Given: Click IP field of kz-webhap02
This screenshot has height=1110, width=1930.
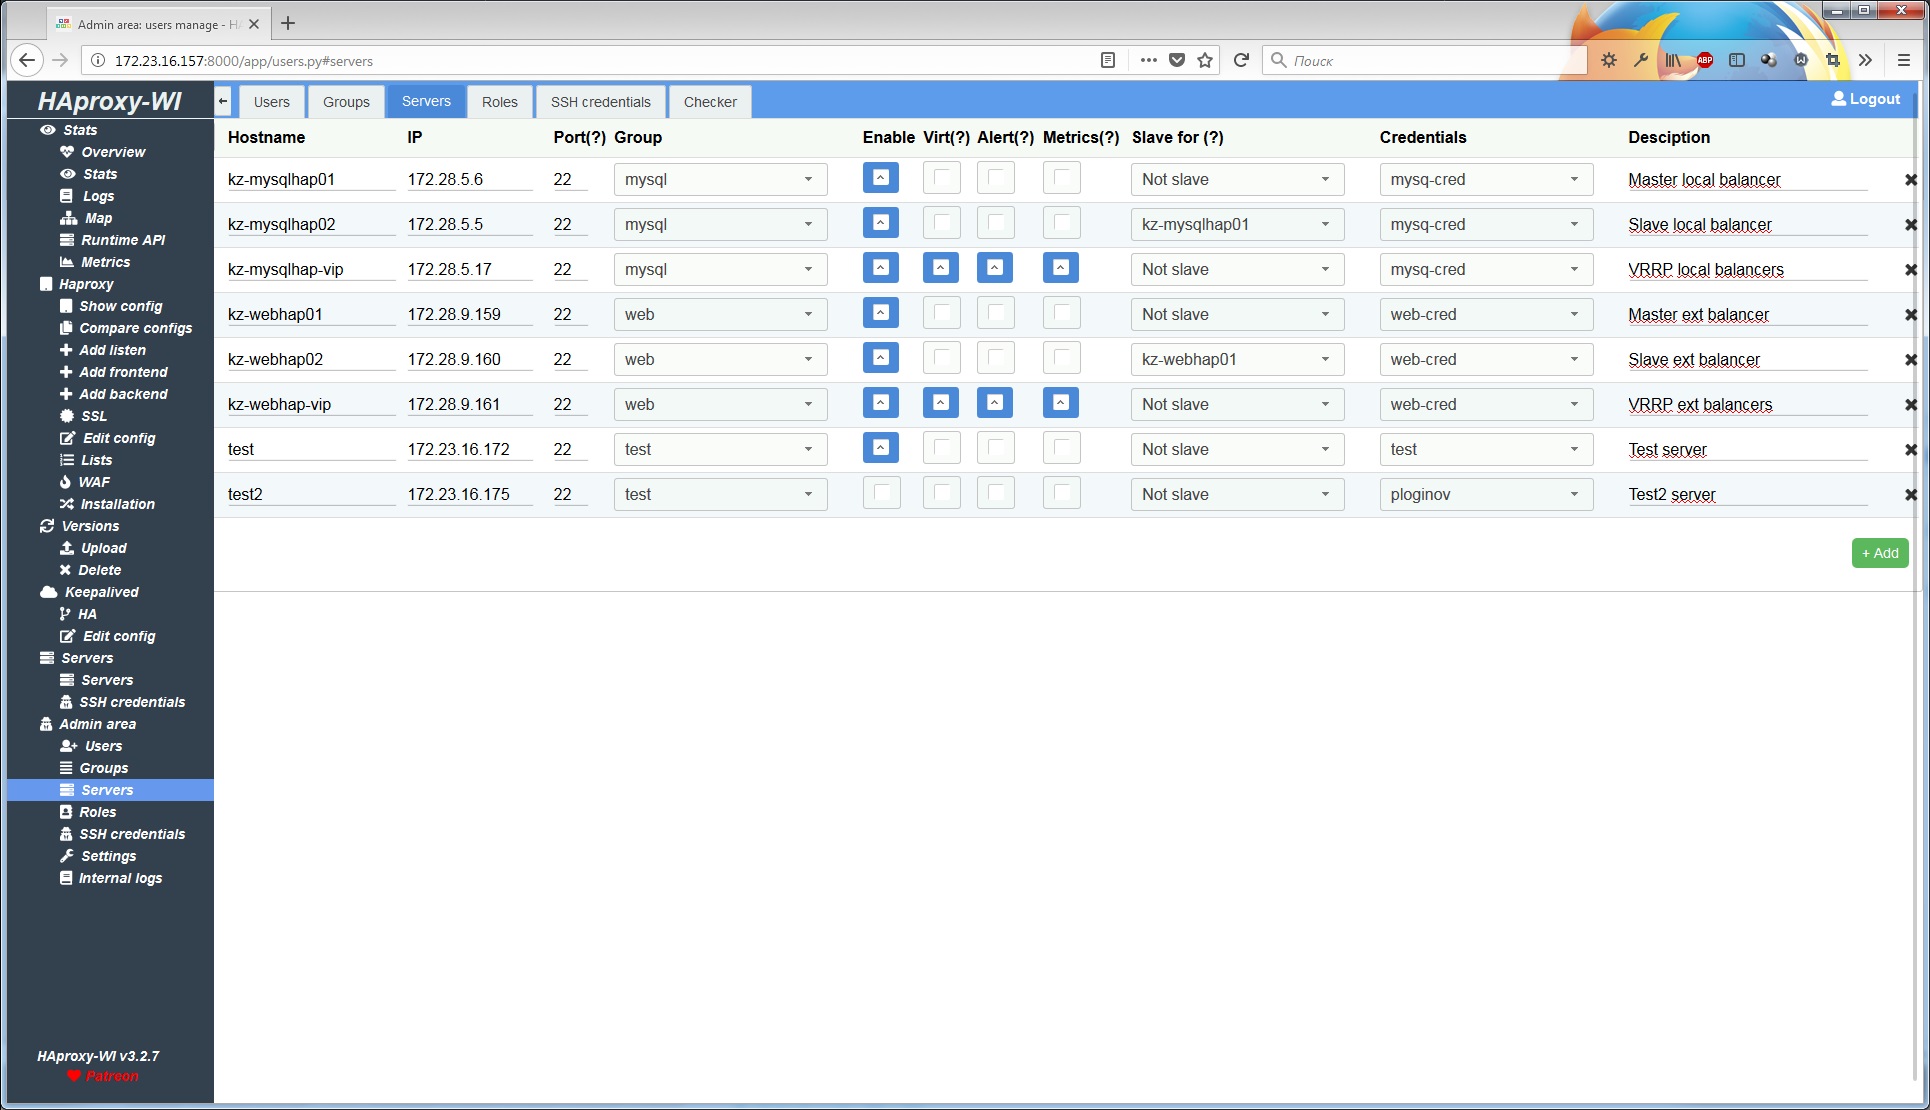Looking at the screenshot, I should pyautogui.click(x=468, y=360).
